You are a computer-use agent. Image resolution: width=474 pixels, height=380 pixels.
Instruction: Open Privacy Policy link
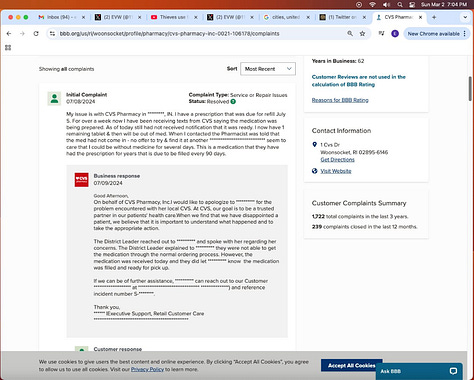pos(147,369)
